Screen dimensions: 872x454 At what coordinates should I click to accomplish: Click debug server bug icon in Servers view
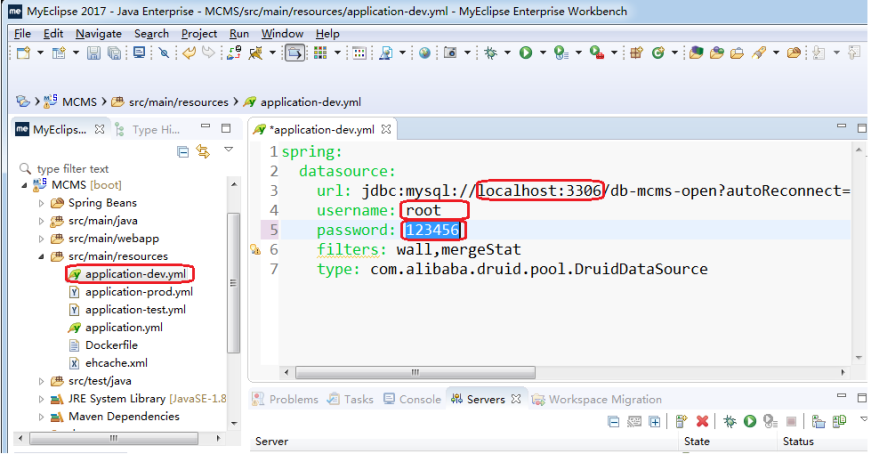pos(730,421)
